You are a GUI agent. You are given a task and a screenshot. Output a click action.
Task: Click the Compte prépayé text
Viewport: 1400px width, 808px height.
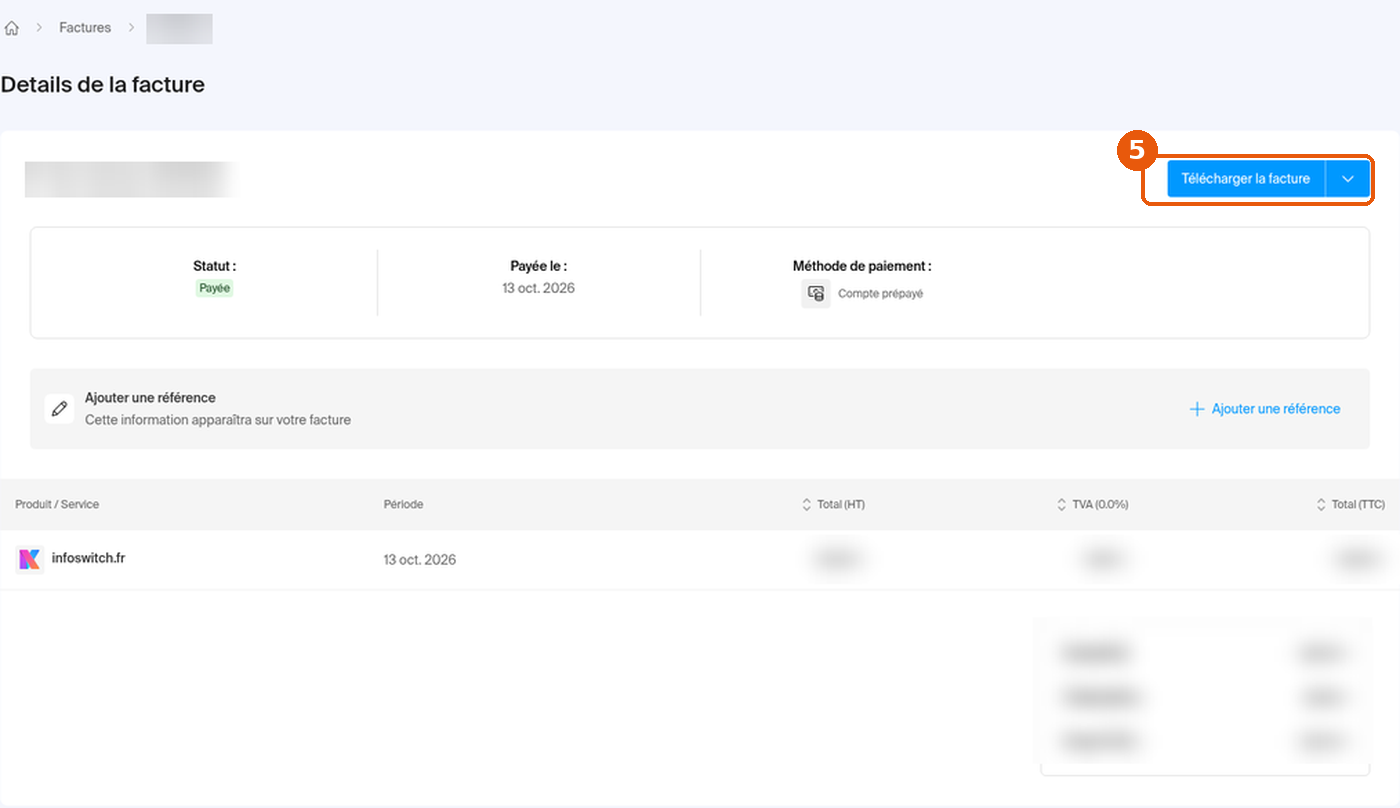pos(881,294)
